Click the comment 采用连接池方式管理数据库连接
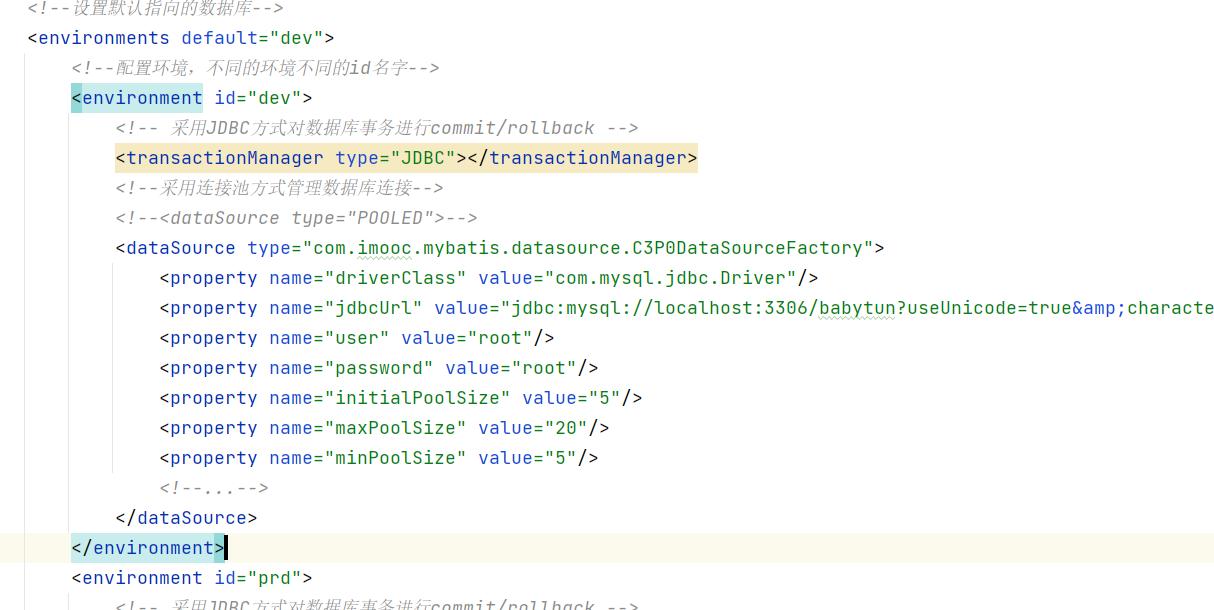1214x610 pixels. tap(279, 188)
